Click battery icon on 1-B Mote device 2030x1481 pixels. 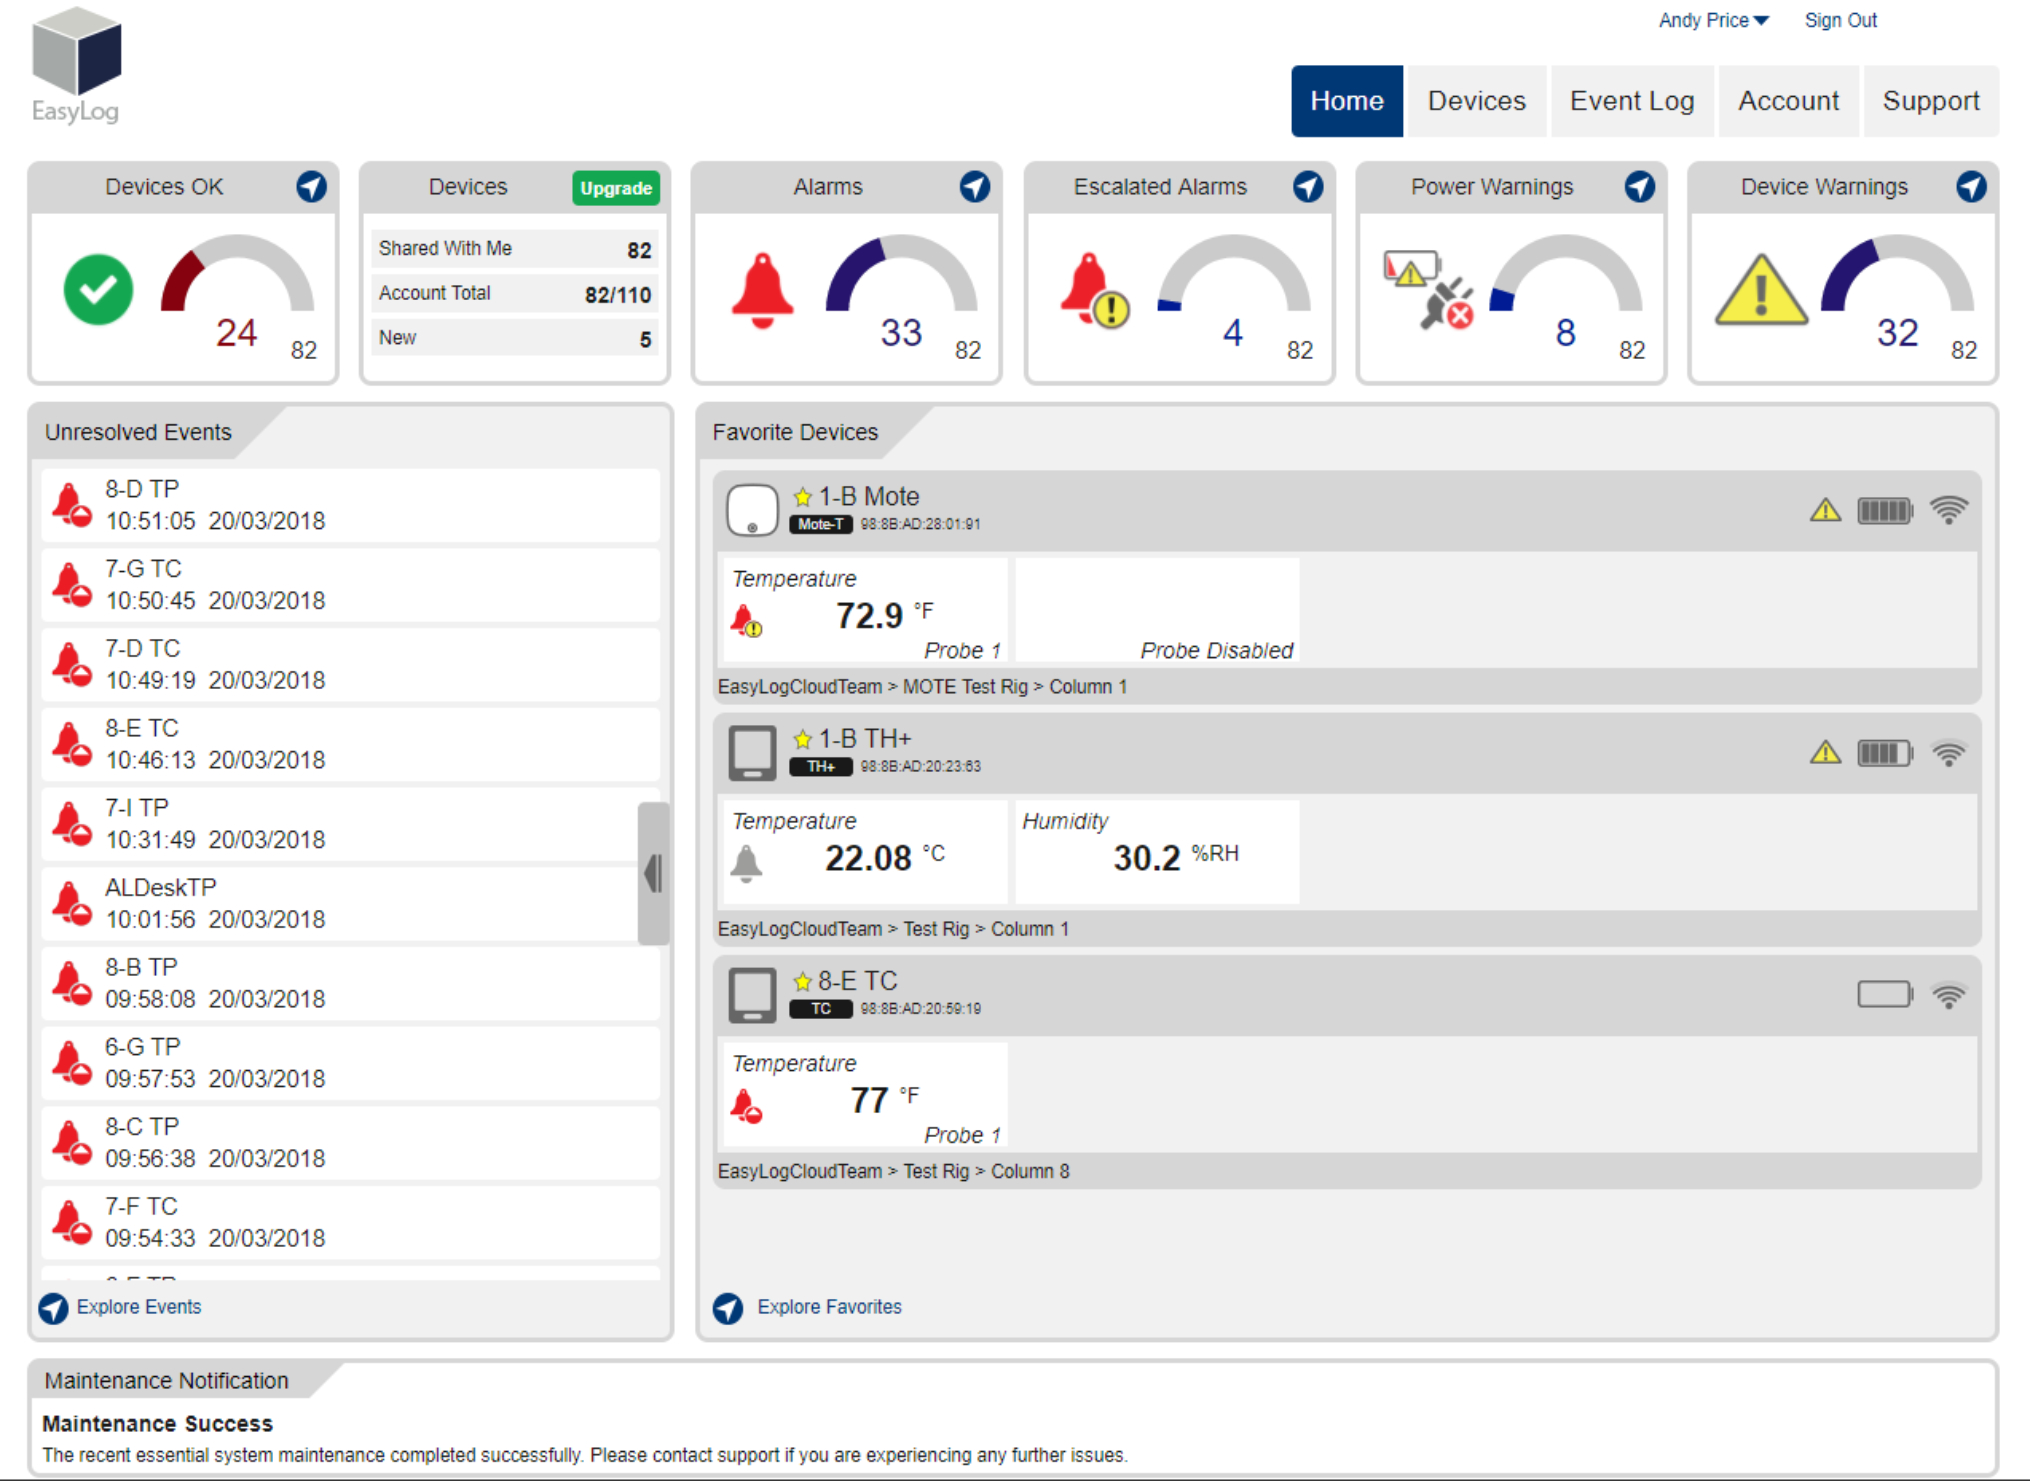pyautogui.click(x=1885, y=511)
